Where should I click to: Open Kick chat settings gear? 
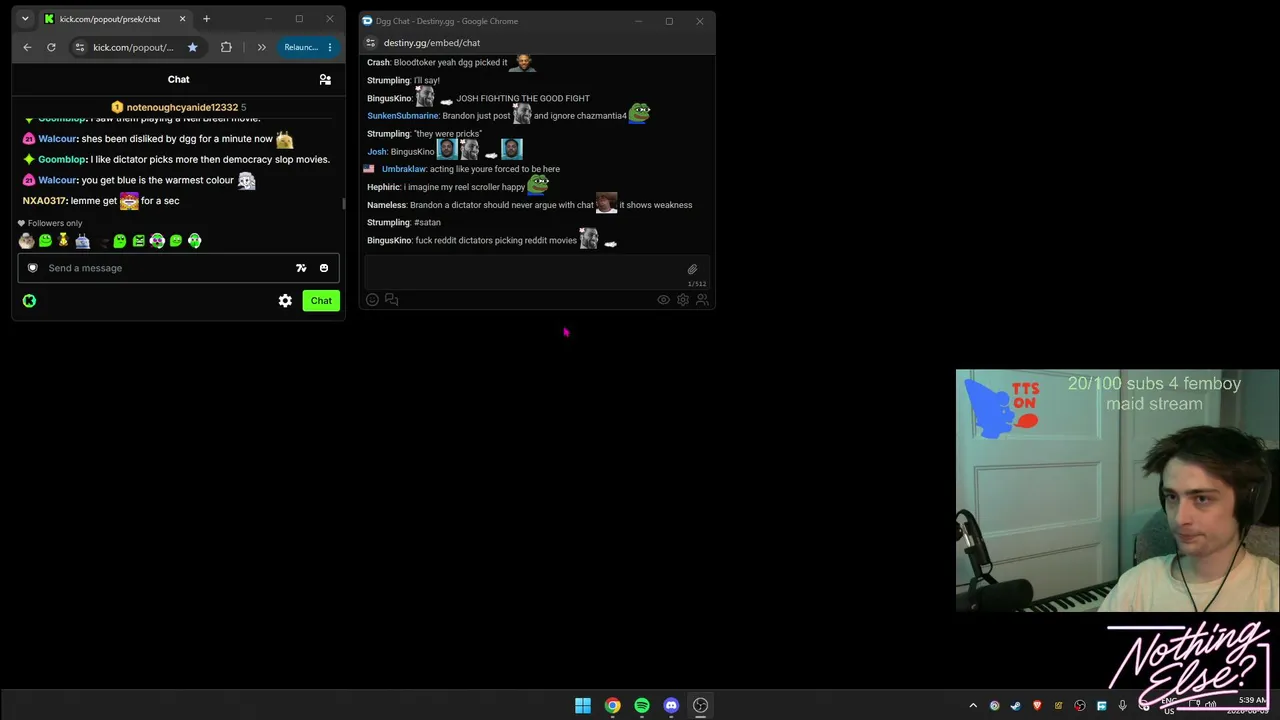(x=285, y=300)
